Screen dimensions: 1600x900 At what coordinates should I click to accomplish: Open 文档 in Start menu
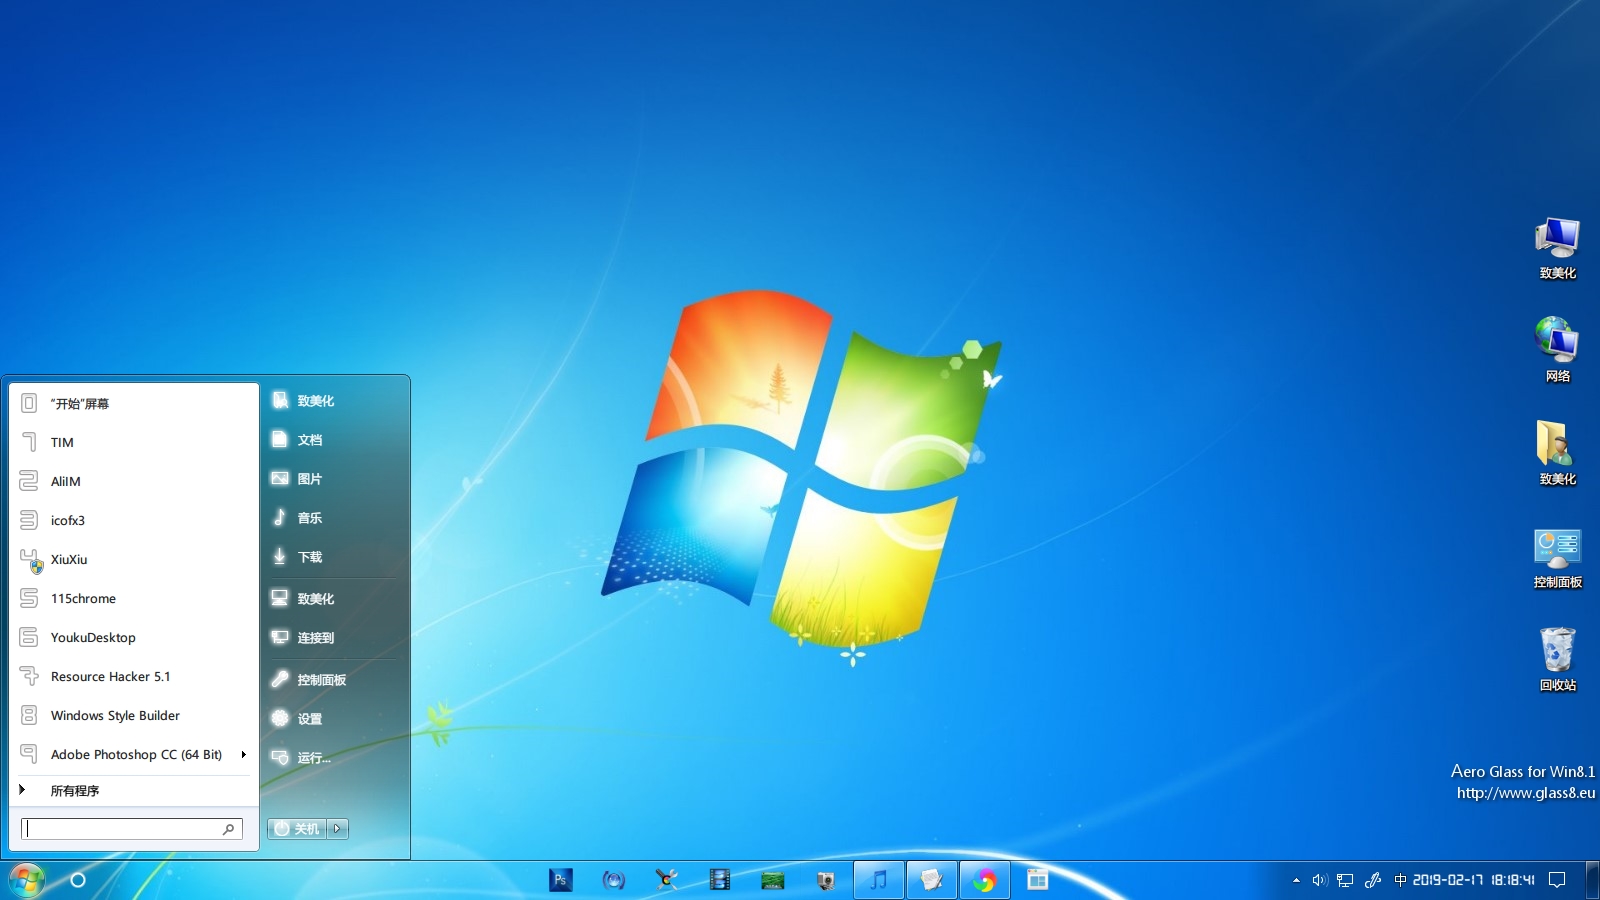click(x=335, y=440)
